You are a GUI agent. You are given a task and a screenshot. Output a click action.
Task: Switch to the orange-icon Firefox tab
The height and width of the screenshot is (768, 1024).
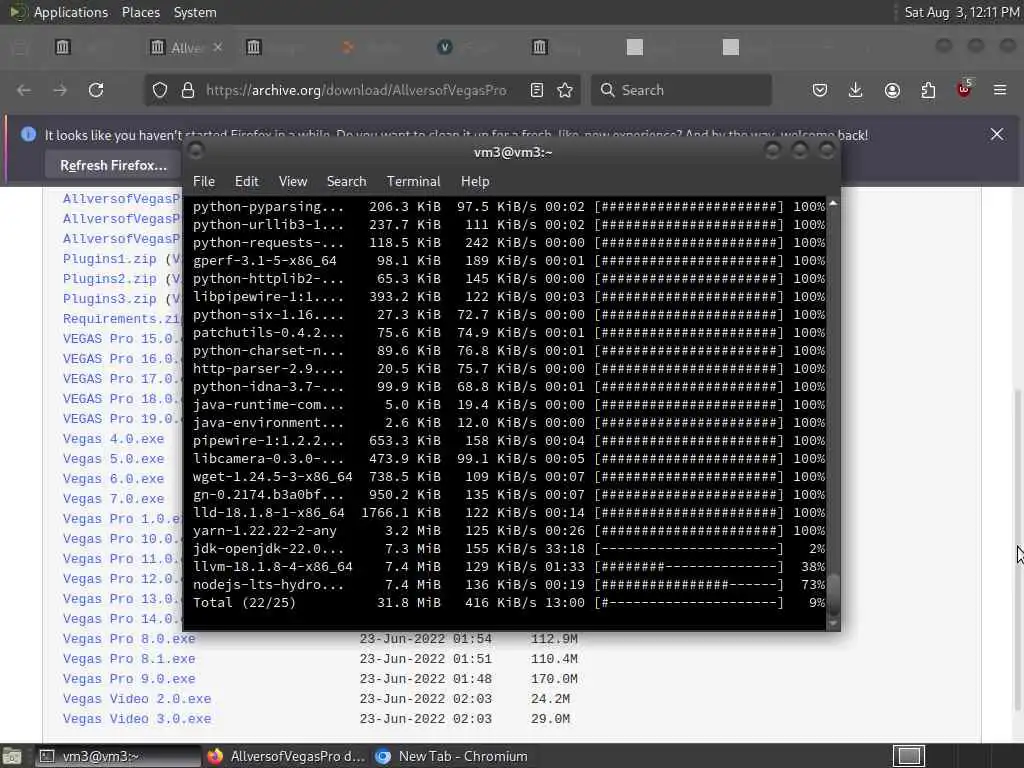tap(348, 47)
